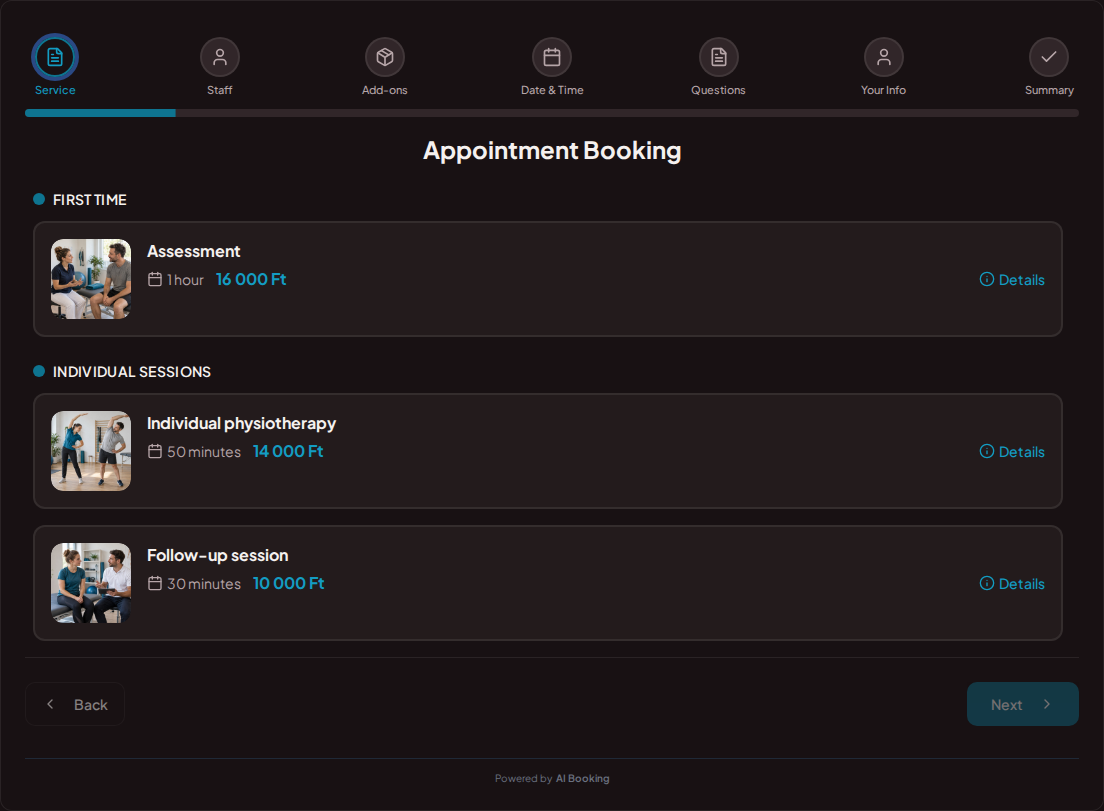Image resolution: width=1104 pixels, height=811 pixels.
Task: Click the Assessment duration calendar icon
Action: pyautogui.click(x=155, y=279)
